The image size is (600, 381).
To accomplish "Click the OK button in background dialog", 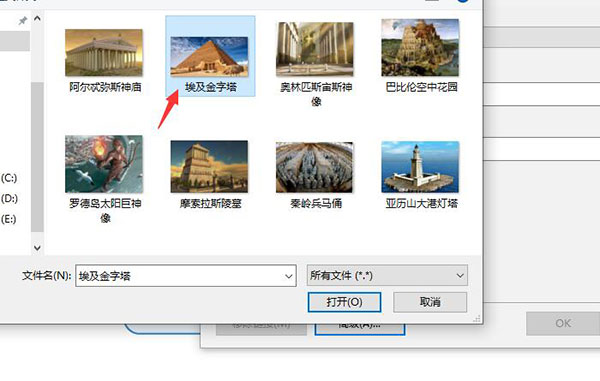I will click(563, 324).
